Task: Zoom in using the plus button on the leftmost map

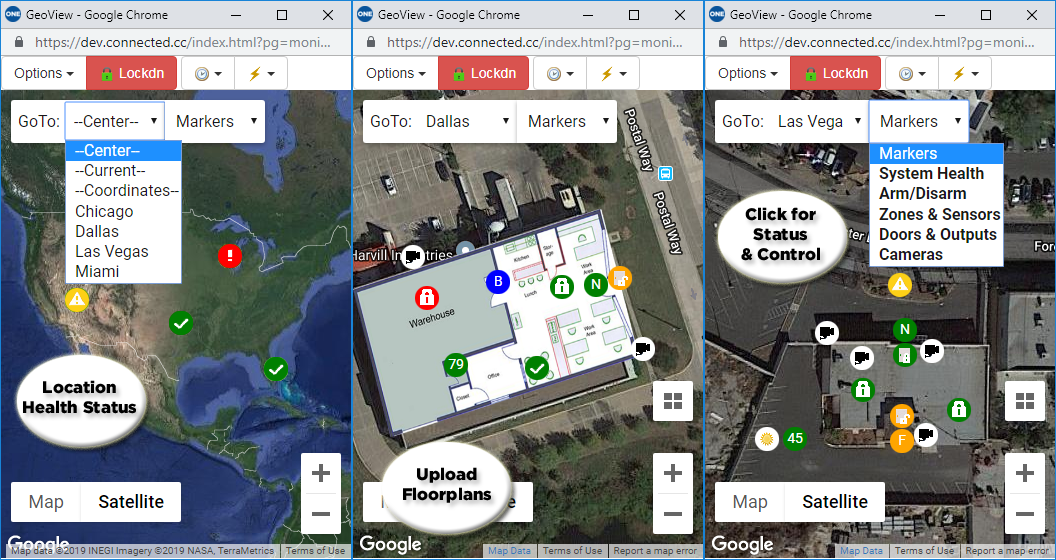Action: coord(321,473)
